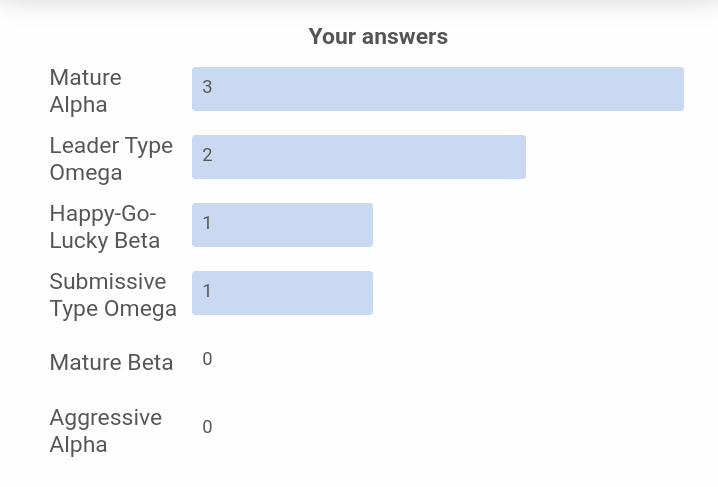Click the Mature Alpha result bar
This screenshot has width=718, height=487.
pos(438,89)
